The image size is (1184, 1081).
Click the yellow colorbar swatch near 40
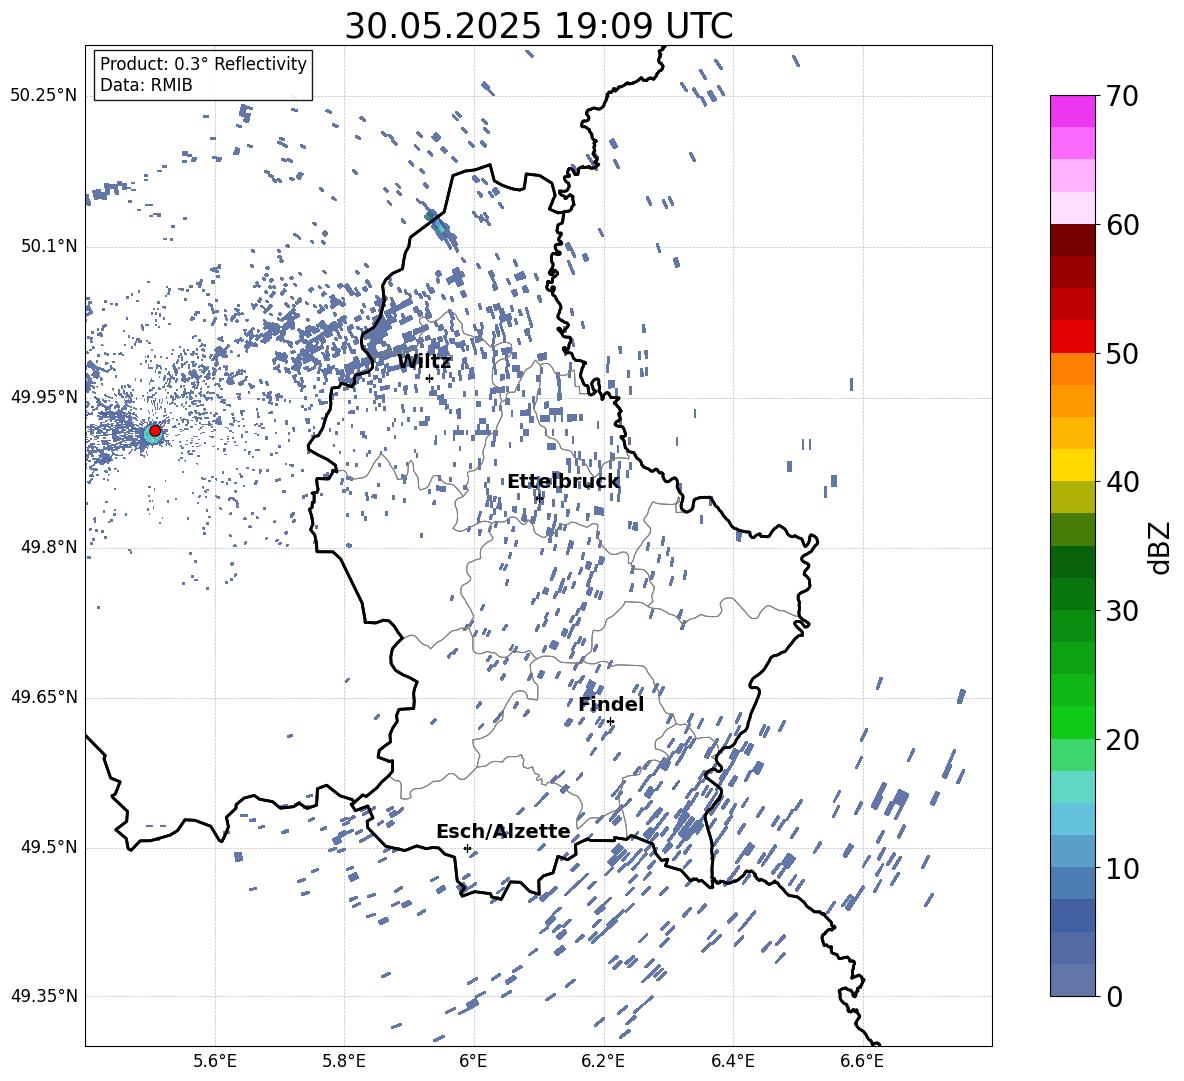(1073, 465)
